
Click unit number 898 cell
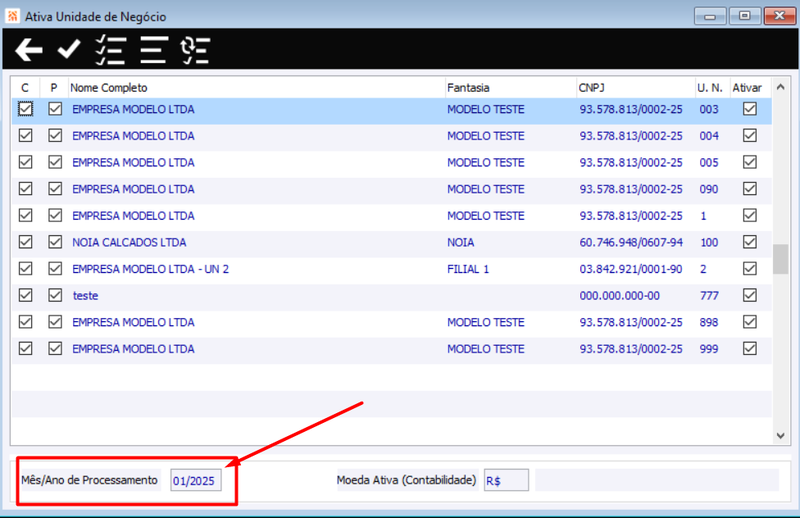pos(709,323)
